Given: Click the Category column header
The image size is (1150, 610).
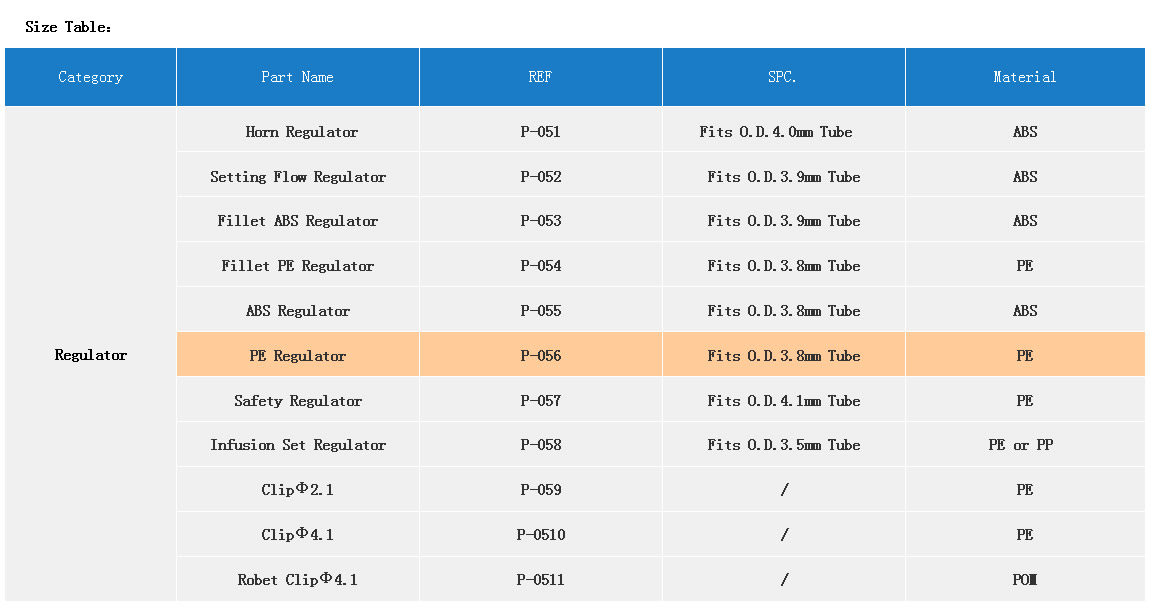Looking at the screenshot, I should (x=91, y=77).
